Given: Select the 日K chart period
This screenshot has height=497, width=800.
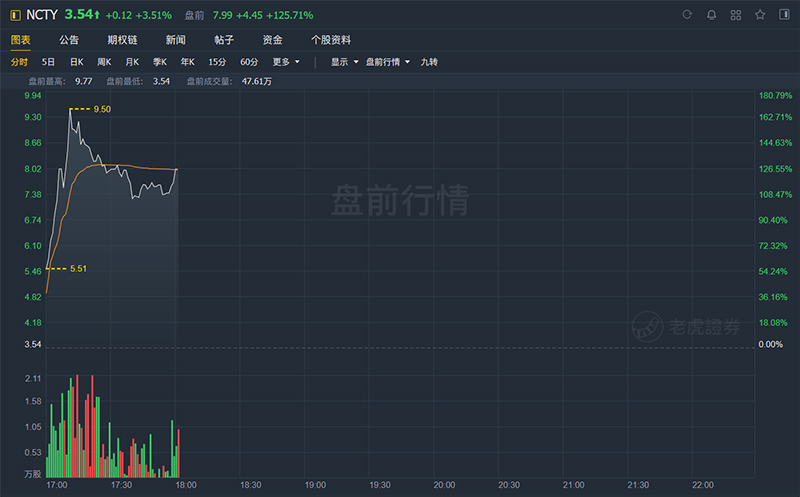Looking at the screenshot, I should click(77, 62).
